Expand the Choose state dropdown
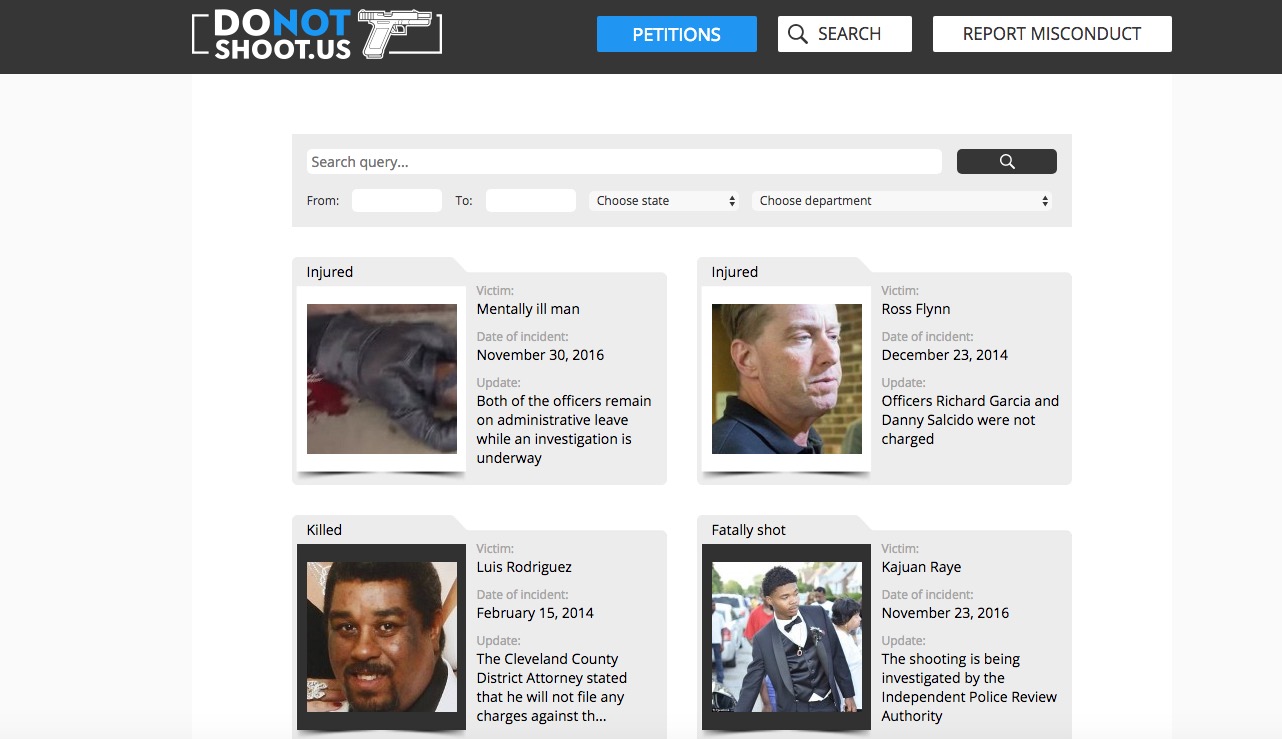Image resolution: width=1282 pixels, height=739 pixels. pyautogui.click(x=664, y=200)
